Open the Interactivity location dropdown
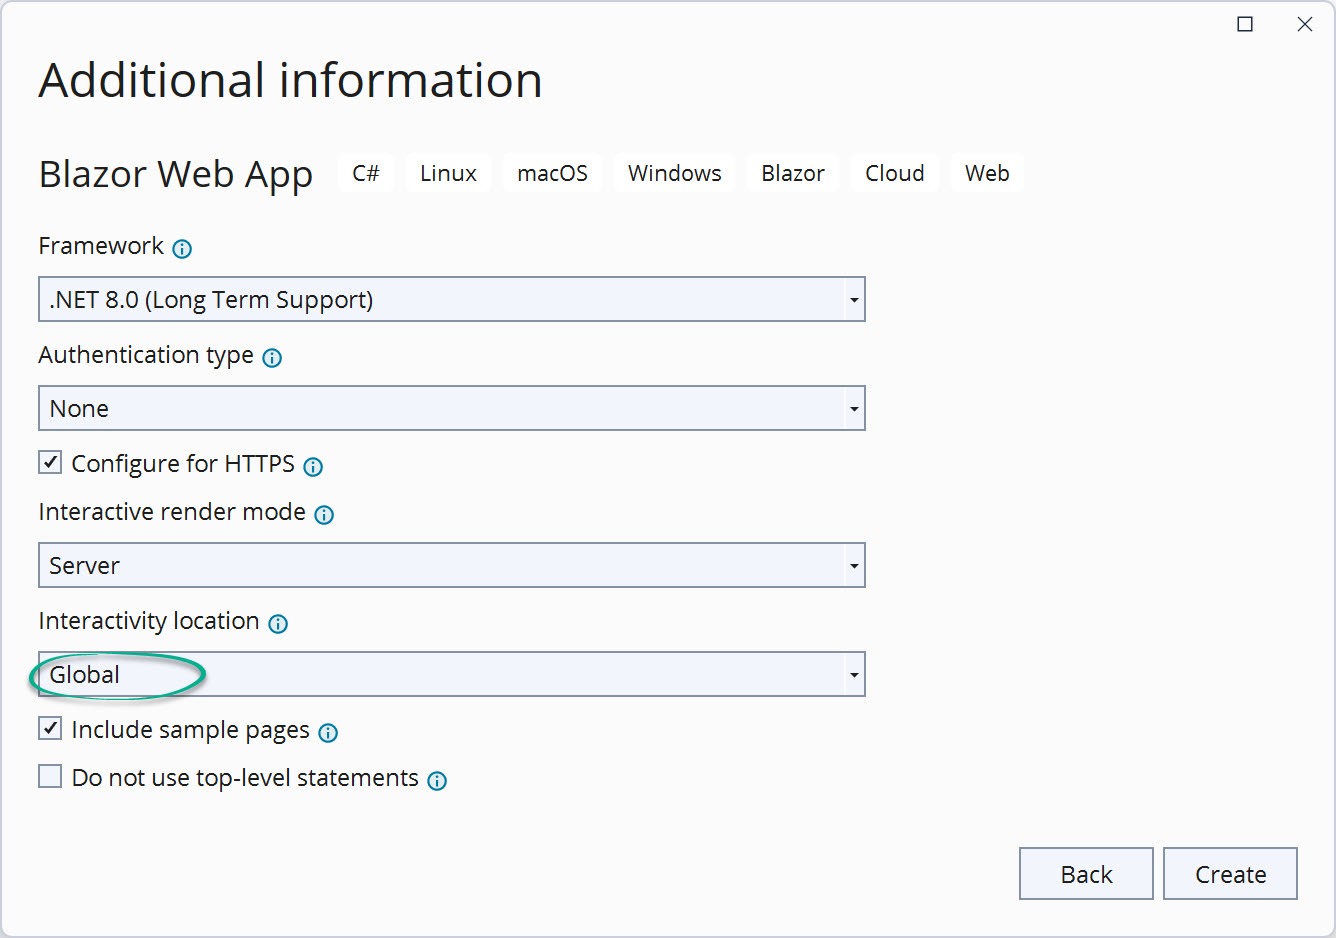Image resolution: width=1336 pixels, height=938 pixels. 452,674
